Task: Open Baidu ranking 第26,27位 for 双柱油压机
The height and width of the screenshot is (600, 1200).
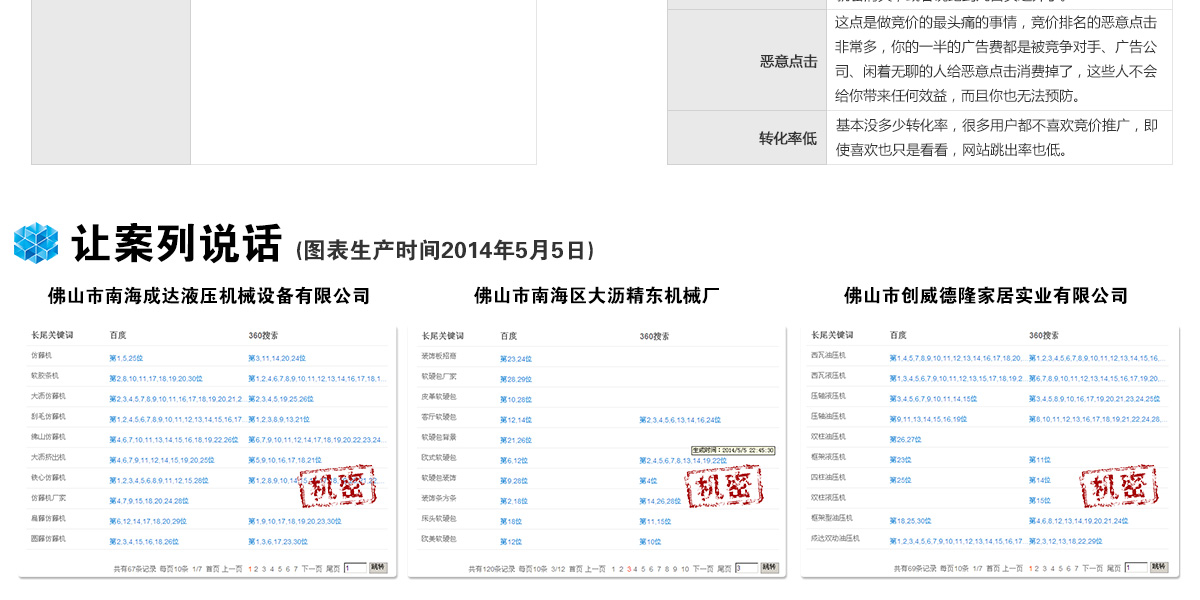Action: (x=905, y=440)
